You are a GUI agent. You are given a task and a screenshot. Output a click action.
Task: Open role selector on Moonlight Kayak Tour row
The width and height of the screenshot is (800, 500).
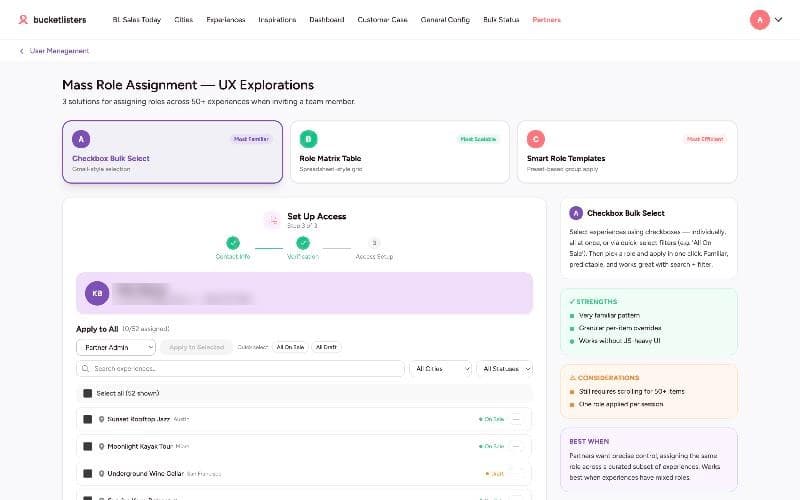(x=516, y=446)
